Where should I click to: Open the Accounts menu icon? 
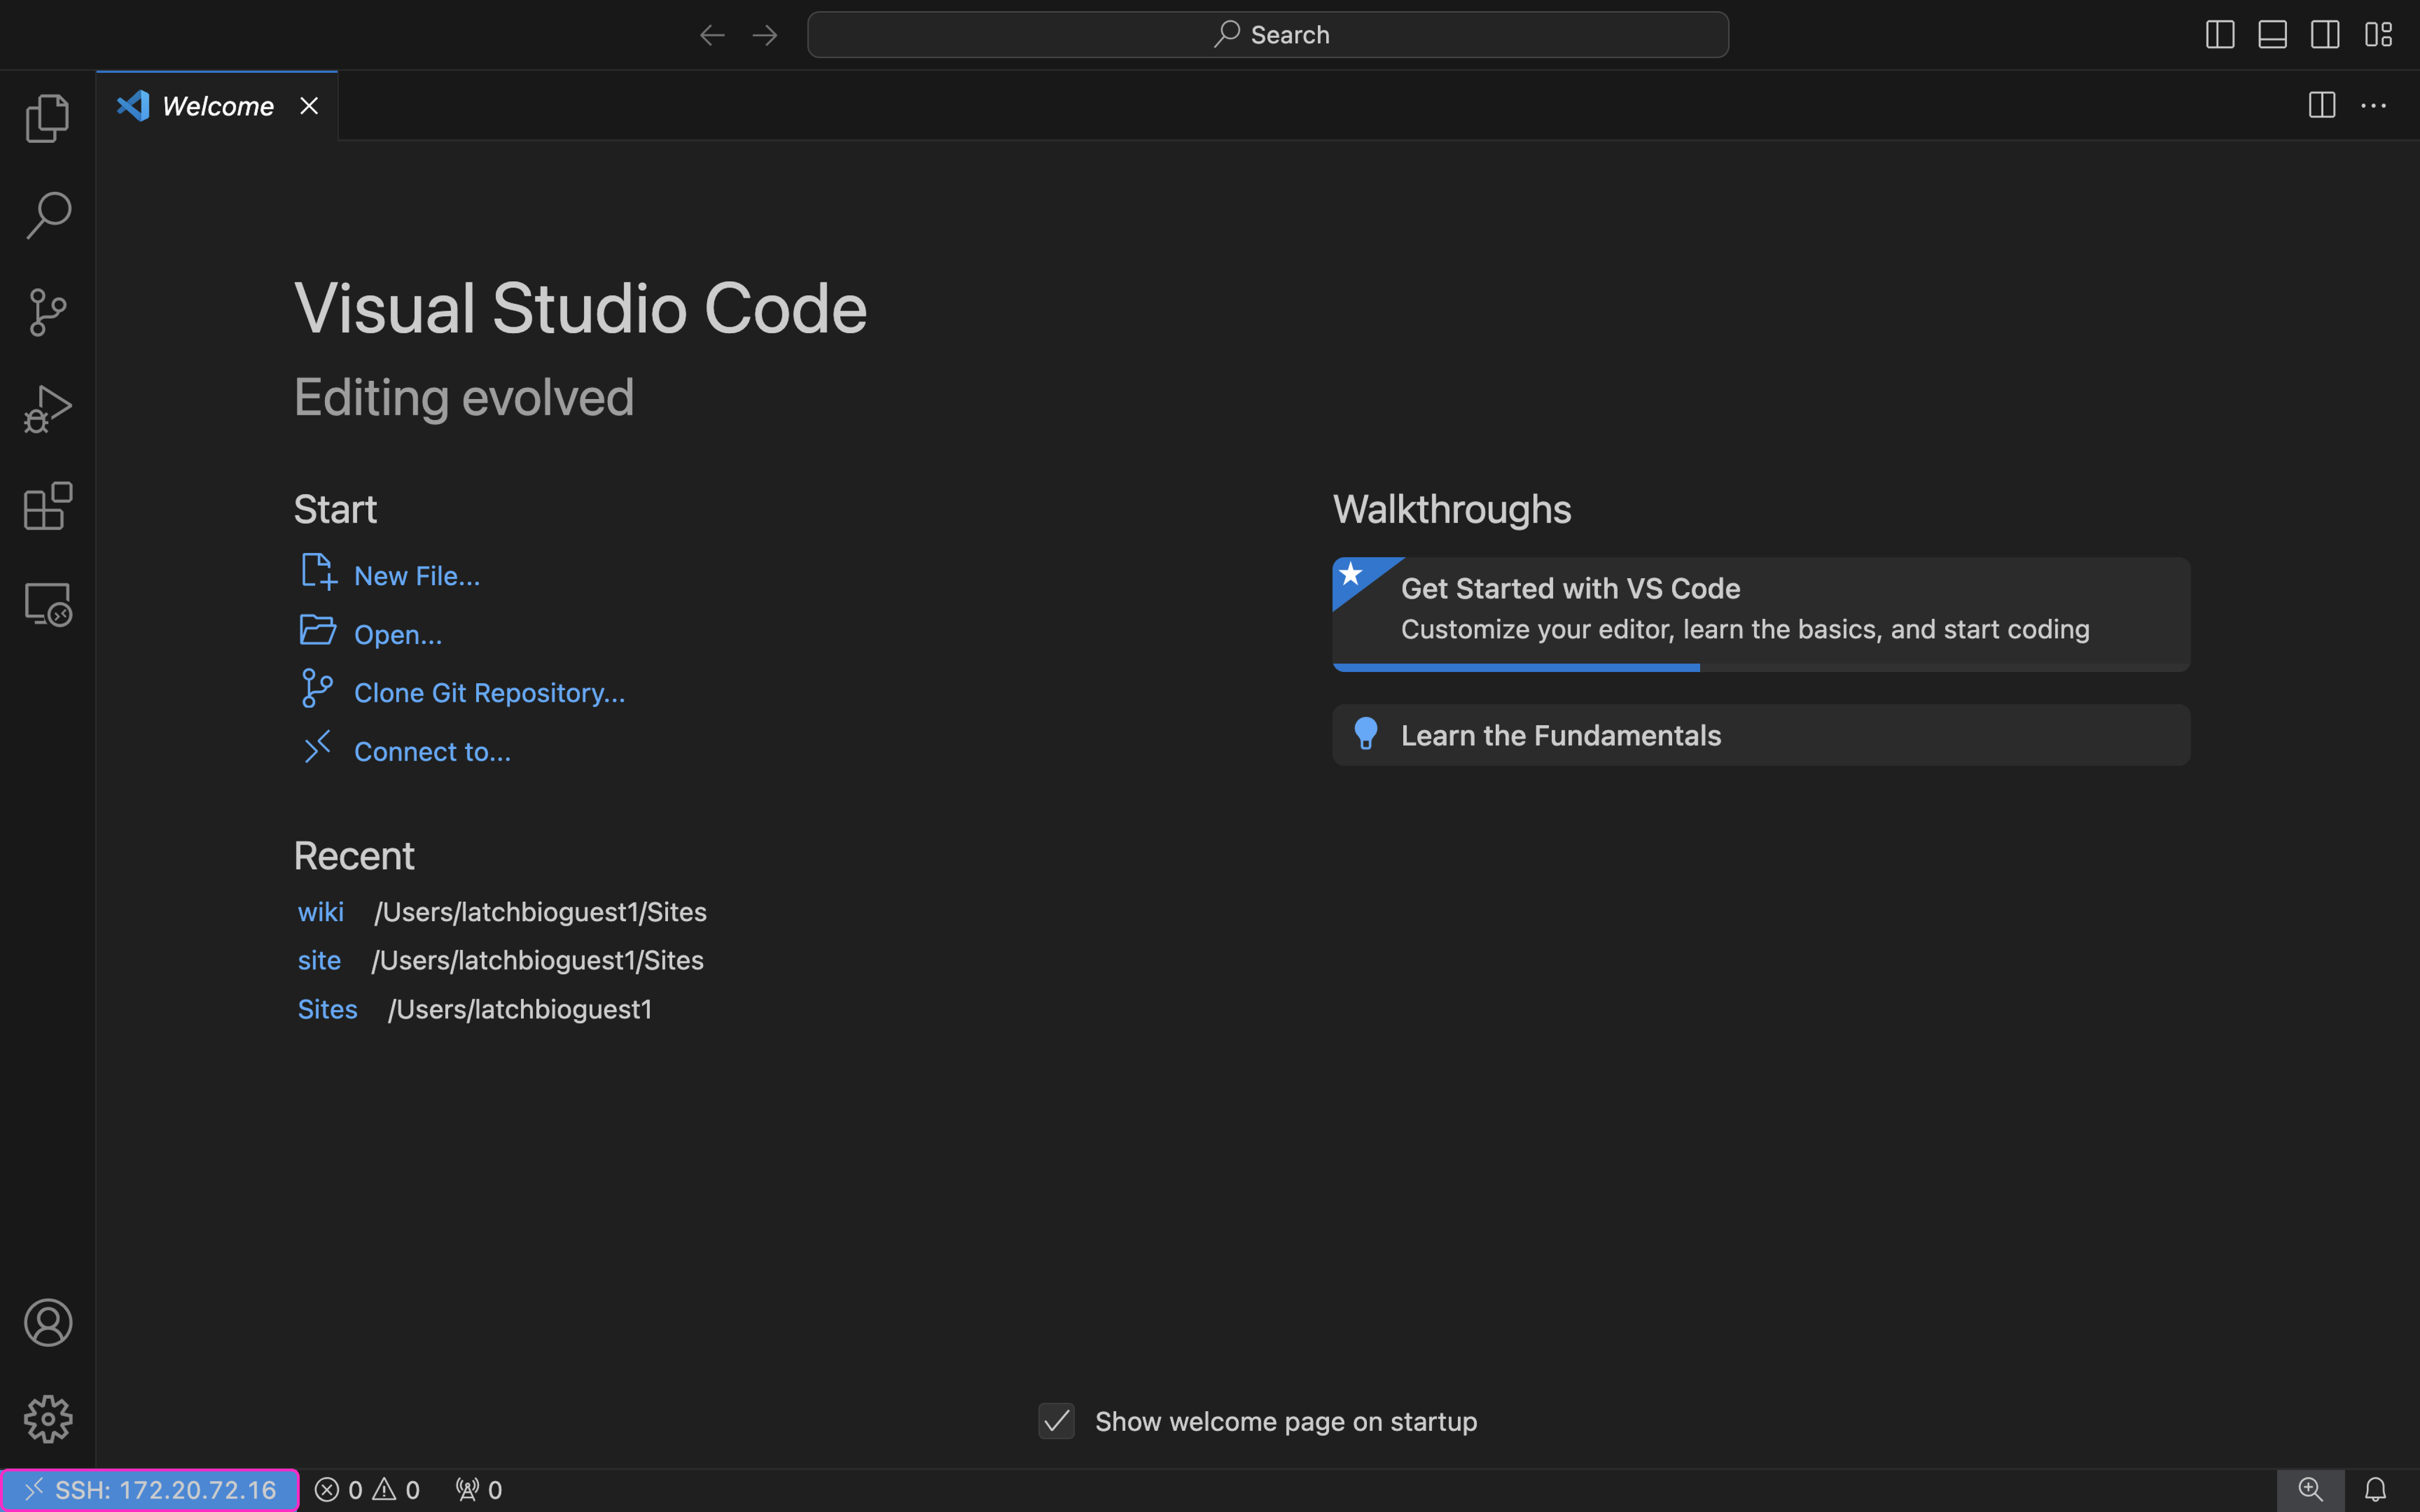(x=48, y=1322)
